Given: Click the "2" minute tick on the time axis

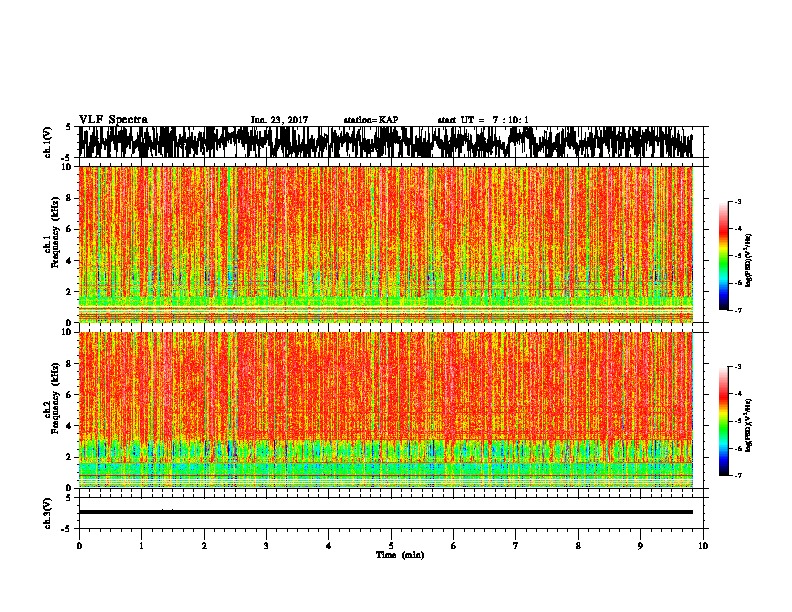Looking at the screenshot, I should click(204, 546).
